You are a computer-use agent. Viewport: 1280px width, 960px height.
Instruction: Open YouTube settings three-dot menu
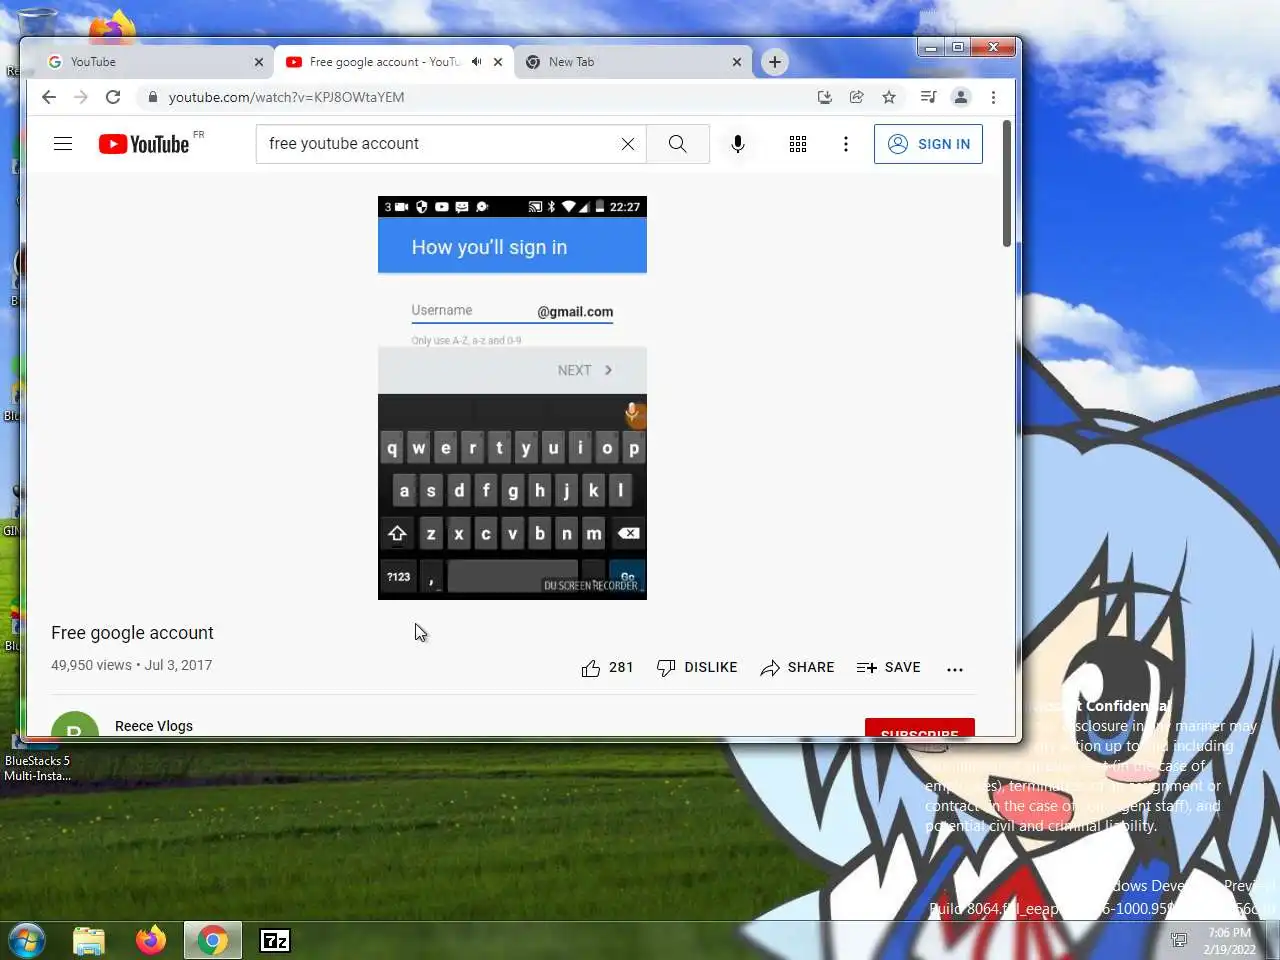click(x=846, y=144)
